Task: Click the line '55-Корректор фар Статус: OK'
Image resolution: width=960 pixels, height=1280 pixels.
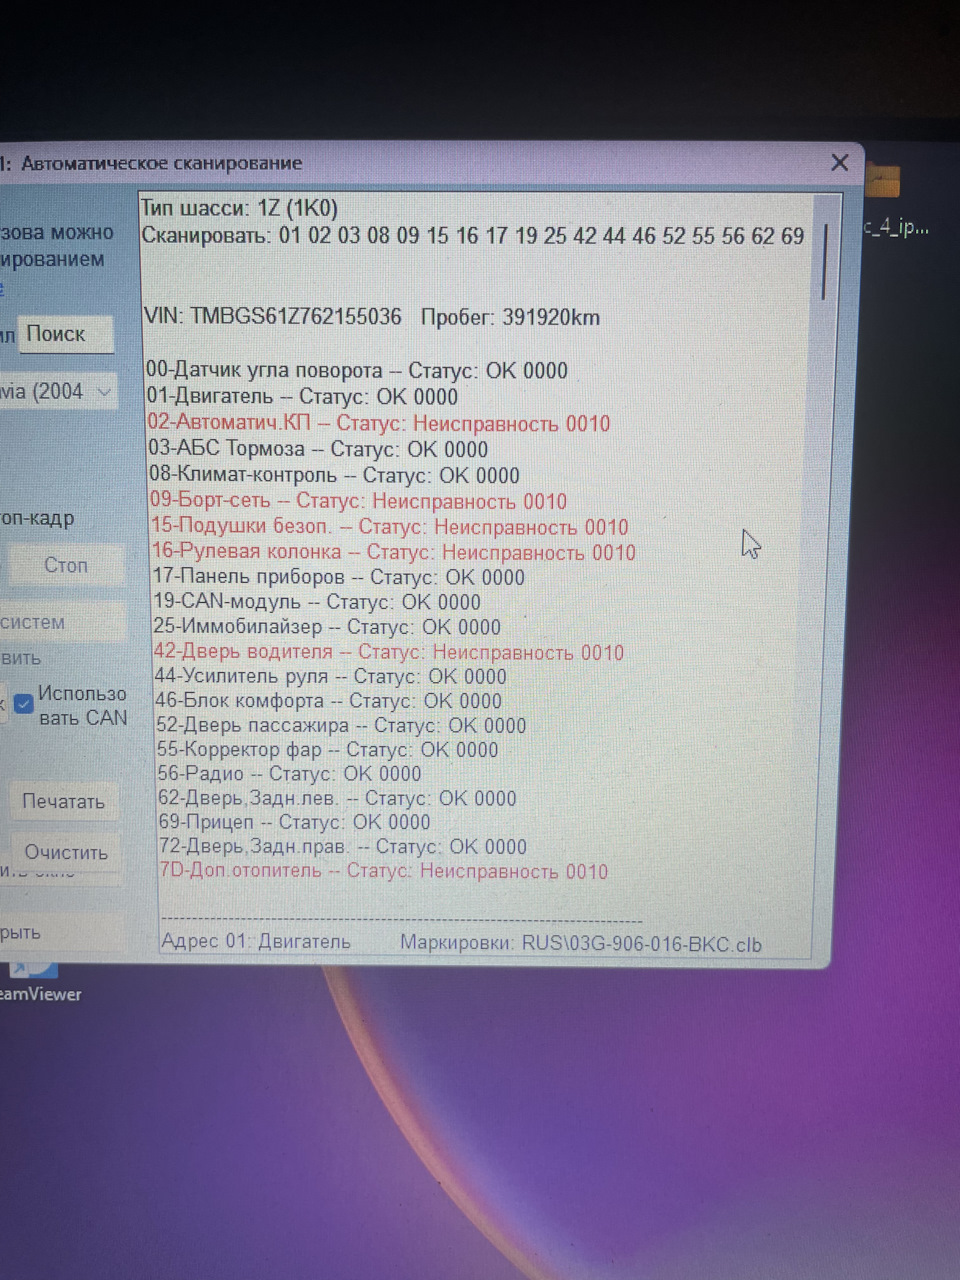Action: coord(327,750)
